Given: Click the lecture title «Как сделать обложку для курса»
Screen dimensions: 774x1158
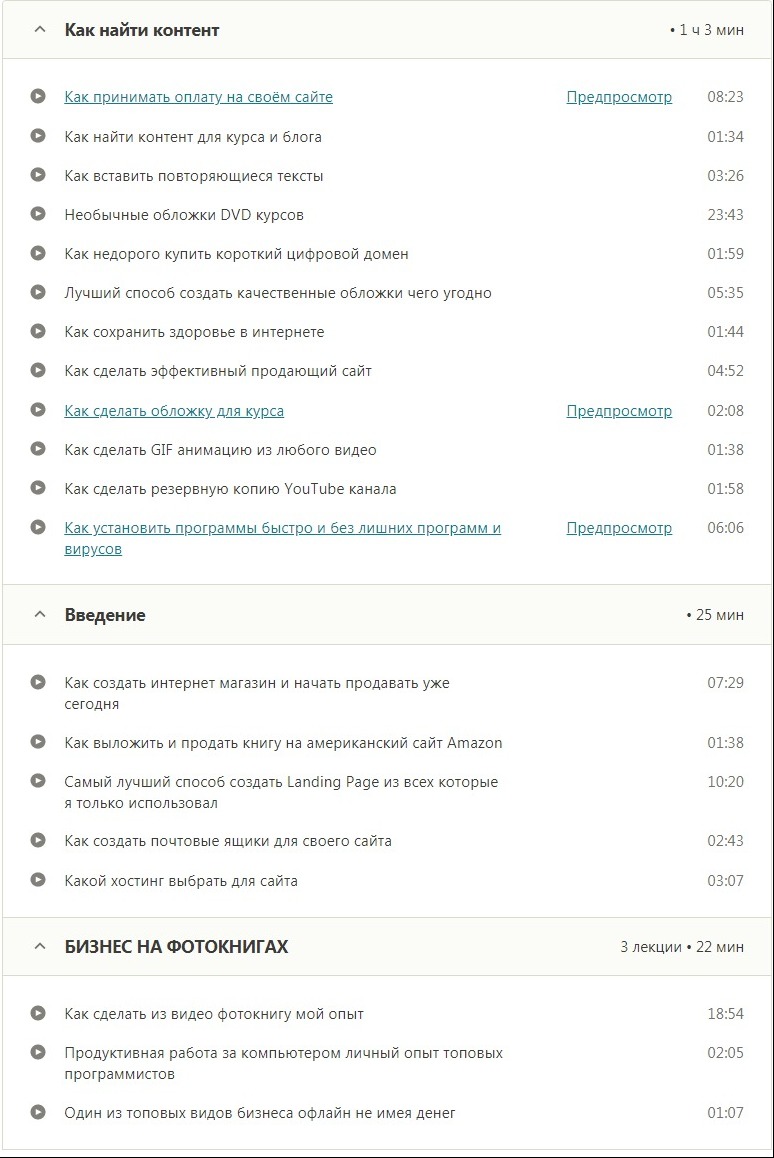Looking at the screenshot, I should point(174,410).
